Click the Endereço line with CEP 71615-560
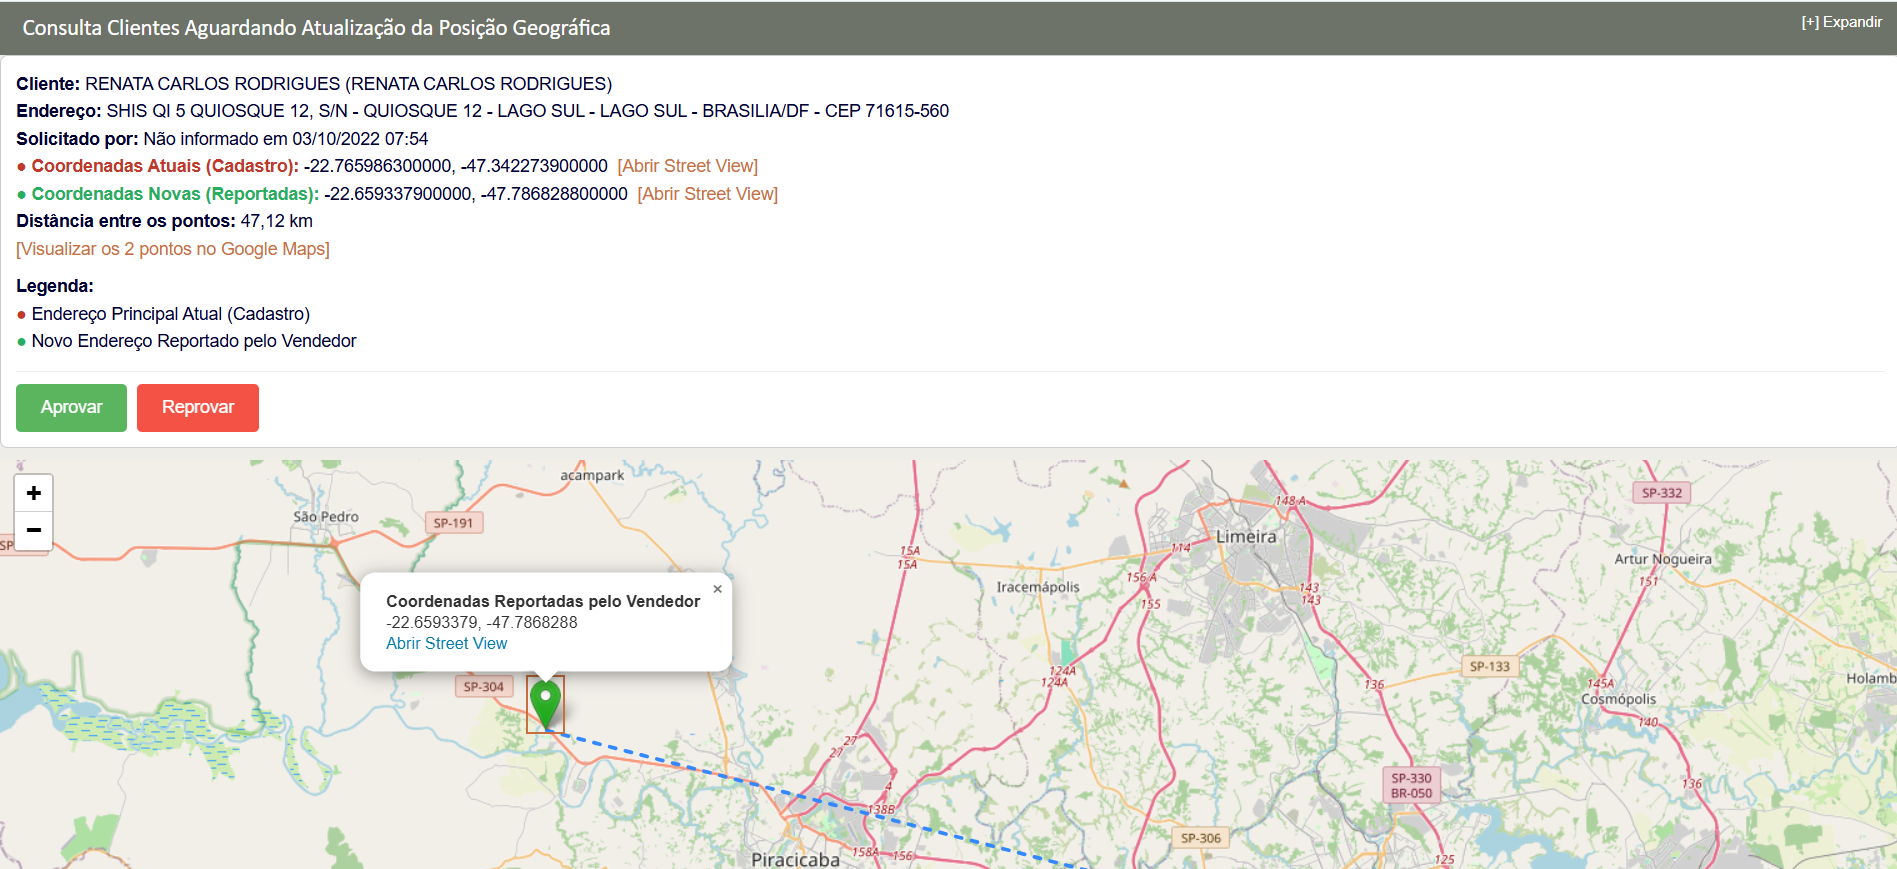This screenshot has height=869, width=1897. [x=482, y=111]
